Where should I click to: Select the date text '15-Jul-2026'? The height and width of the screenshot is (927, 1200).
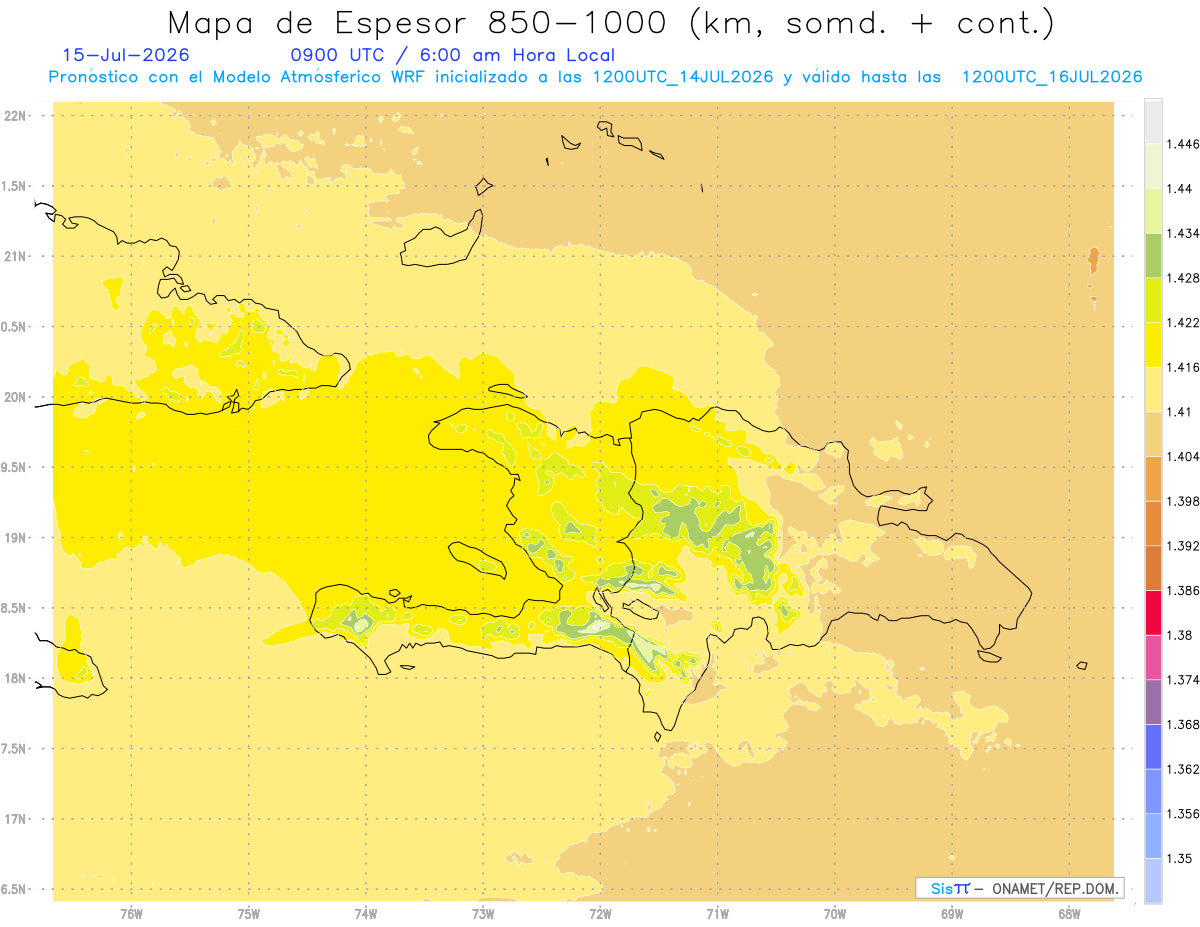click(125, 56)
